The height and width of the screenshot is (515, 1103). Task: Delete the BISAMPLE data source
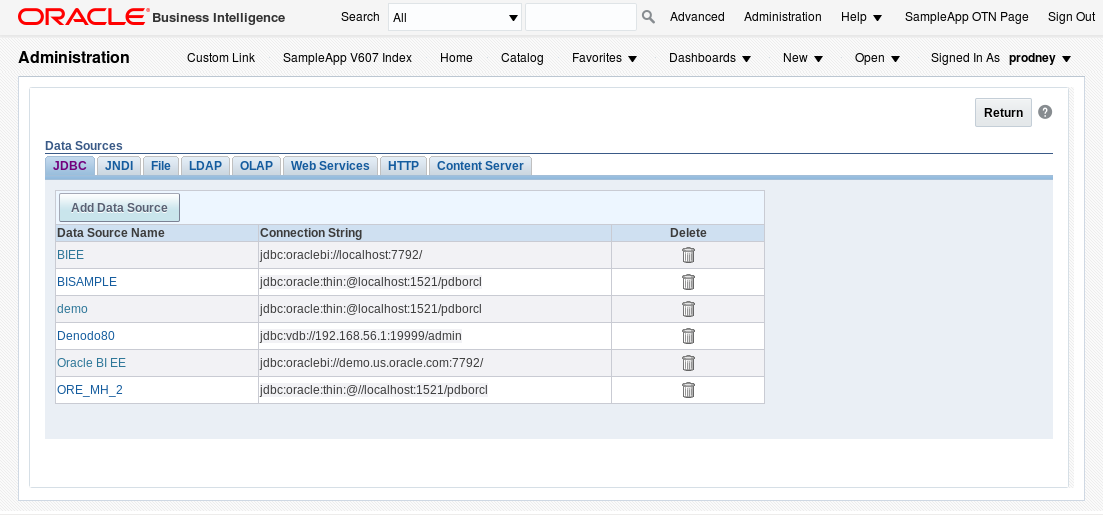click(x=688, y=282)
